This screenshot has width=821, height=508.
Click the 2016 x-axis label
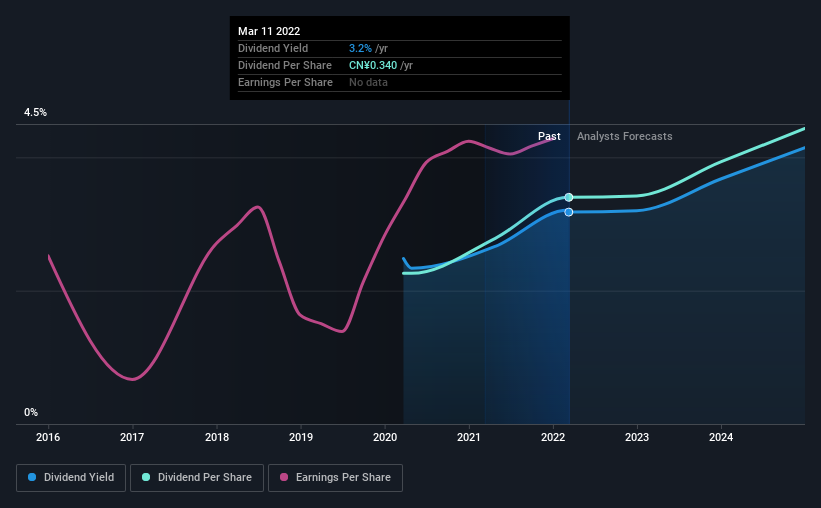pyautogui.click(x=48, y=437)
